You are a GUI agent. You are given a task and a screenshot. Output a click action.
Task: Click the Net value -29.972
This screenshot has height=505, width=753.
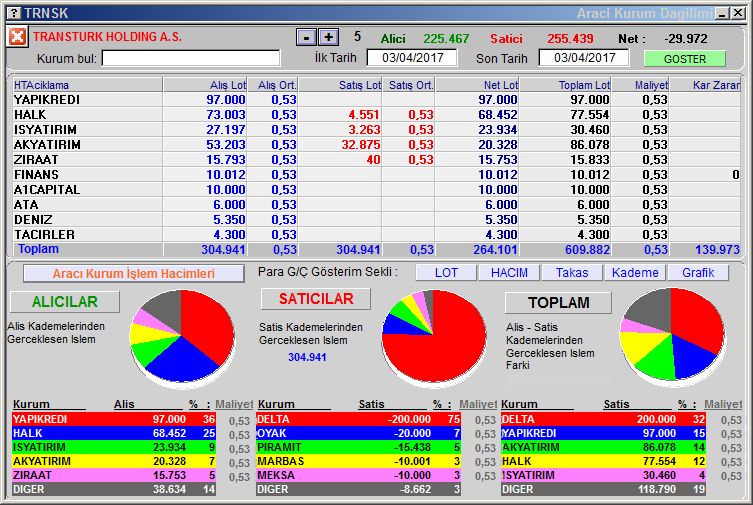pyautogui.click(x=685, y=38)
